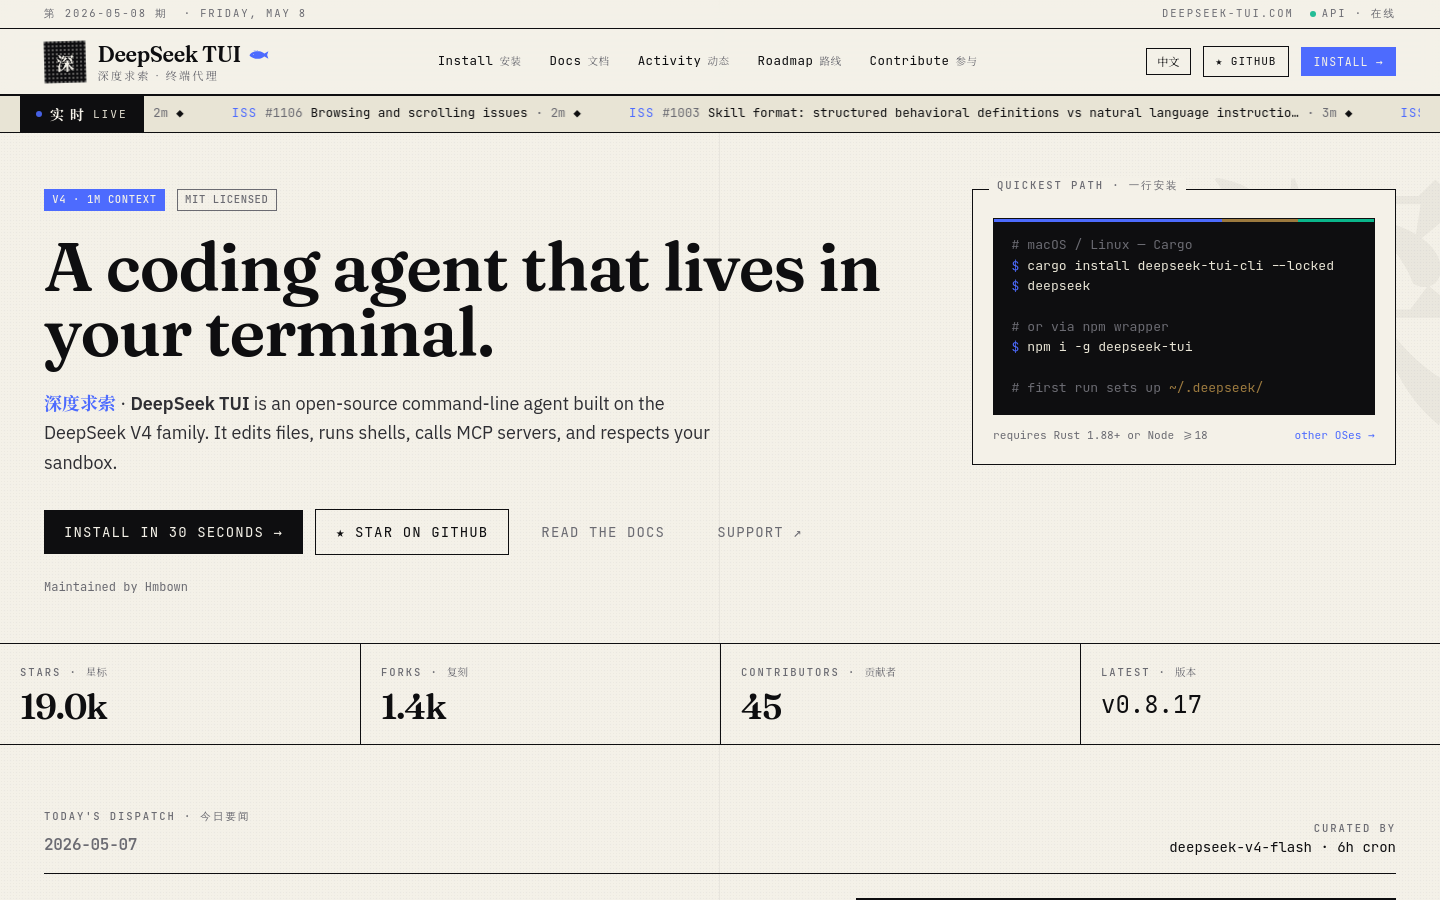Click the V4 1M CONTEXT blue badge
This screenshot has width=1440, height=900.
tap(104, 200)
